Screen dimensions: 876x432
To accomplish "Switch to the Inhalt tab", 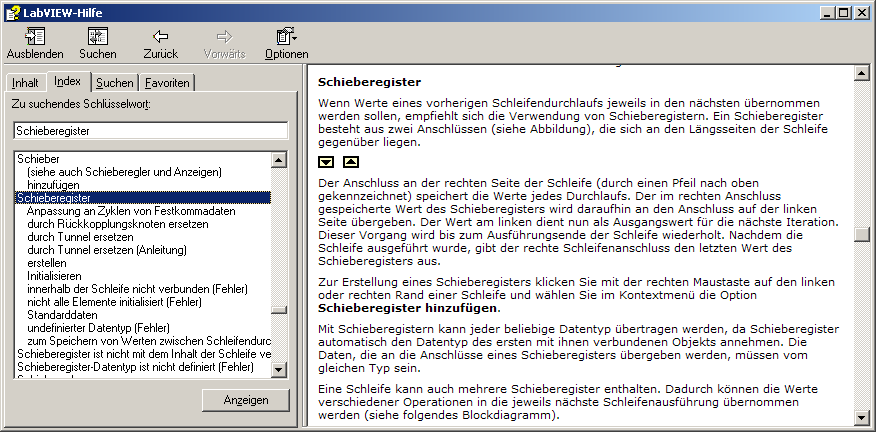I will (x=25, y=83).
